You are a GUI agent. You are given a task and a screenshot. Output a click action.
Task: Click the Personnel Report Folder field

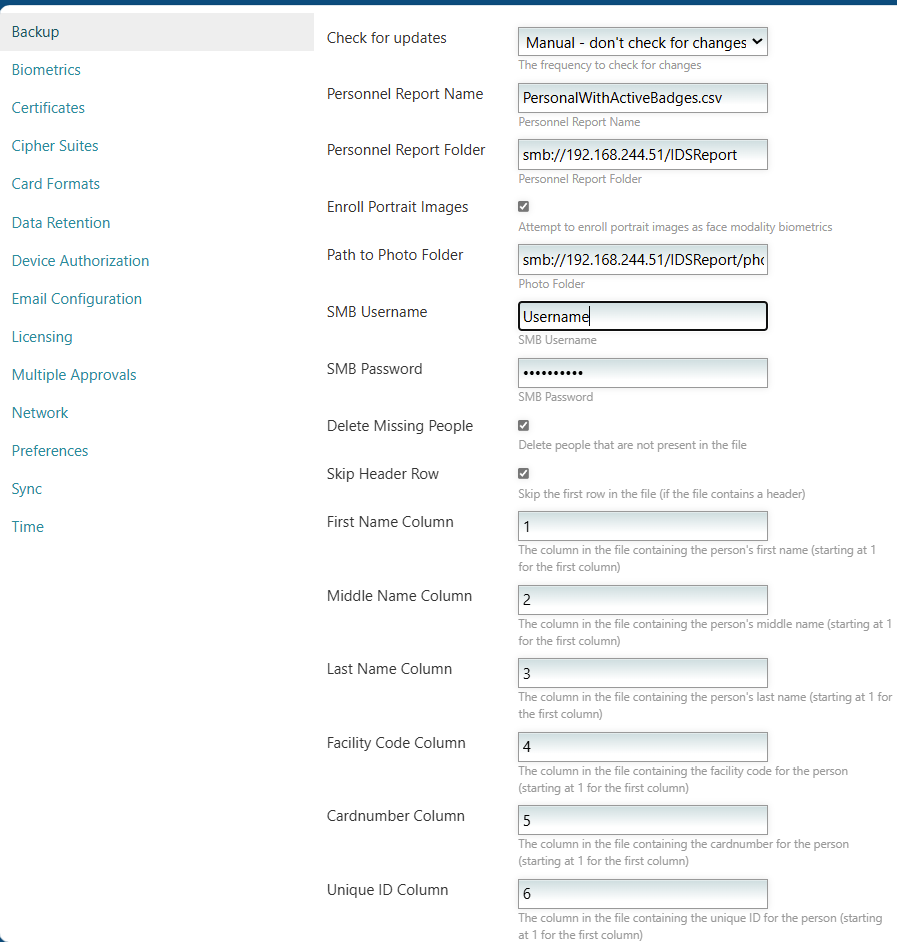click(642, 154)
